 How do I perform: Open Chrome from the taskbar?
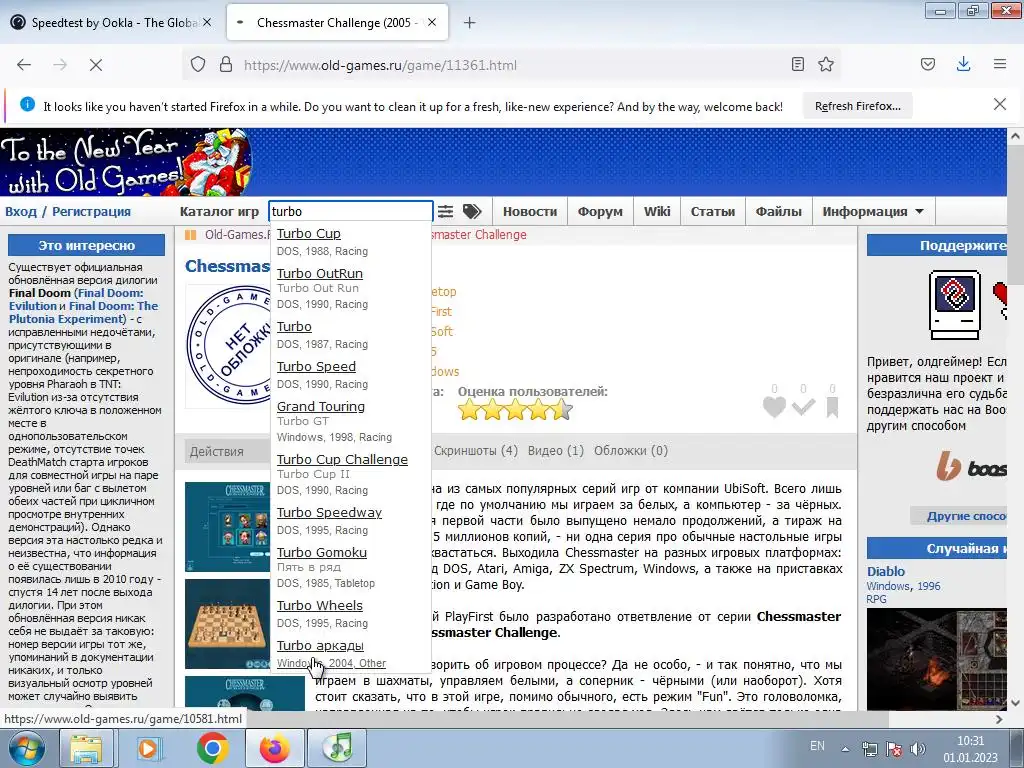tap(212, 748)
